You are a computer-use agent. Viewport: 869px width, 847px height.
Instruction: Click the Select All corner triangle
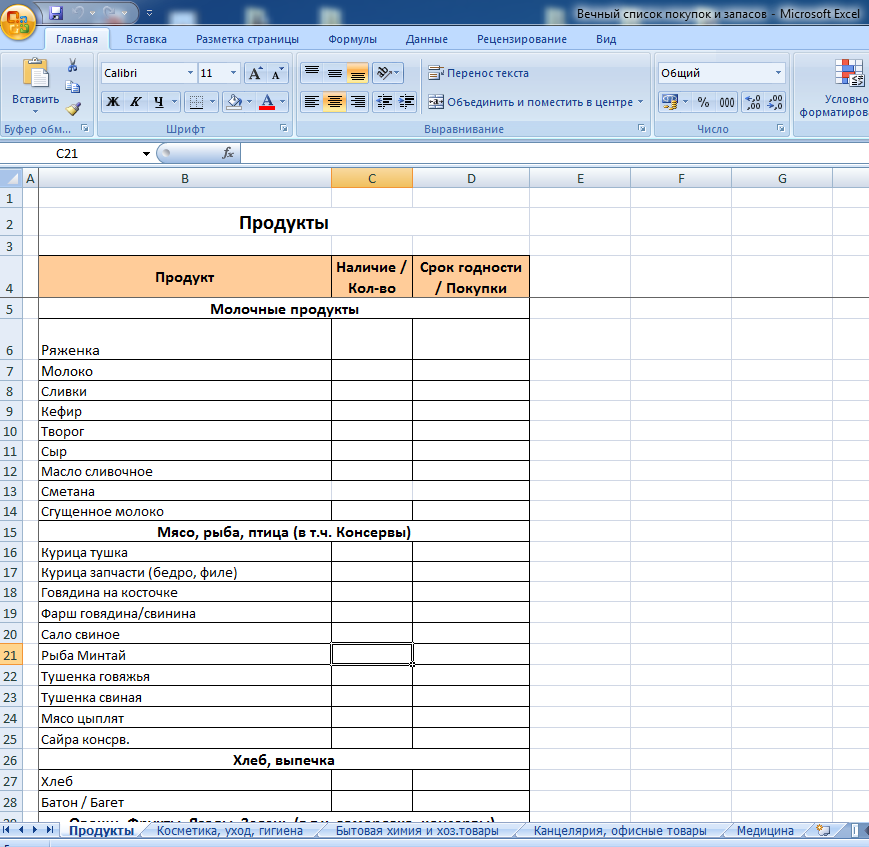pyautogui.click(x=11, y=178)
